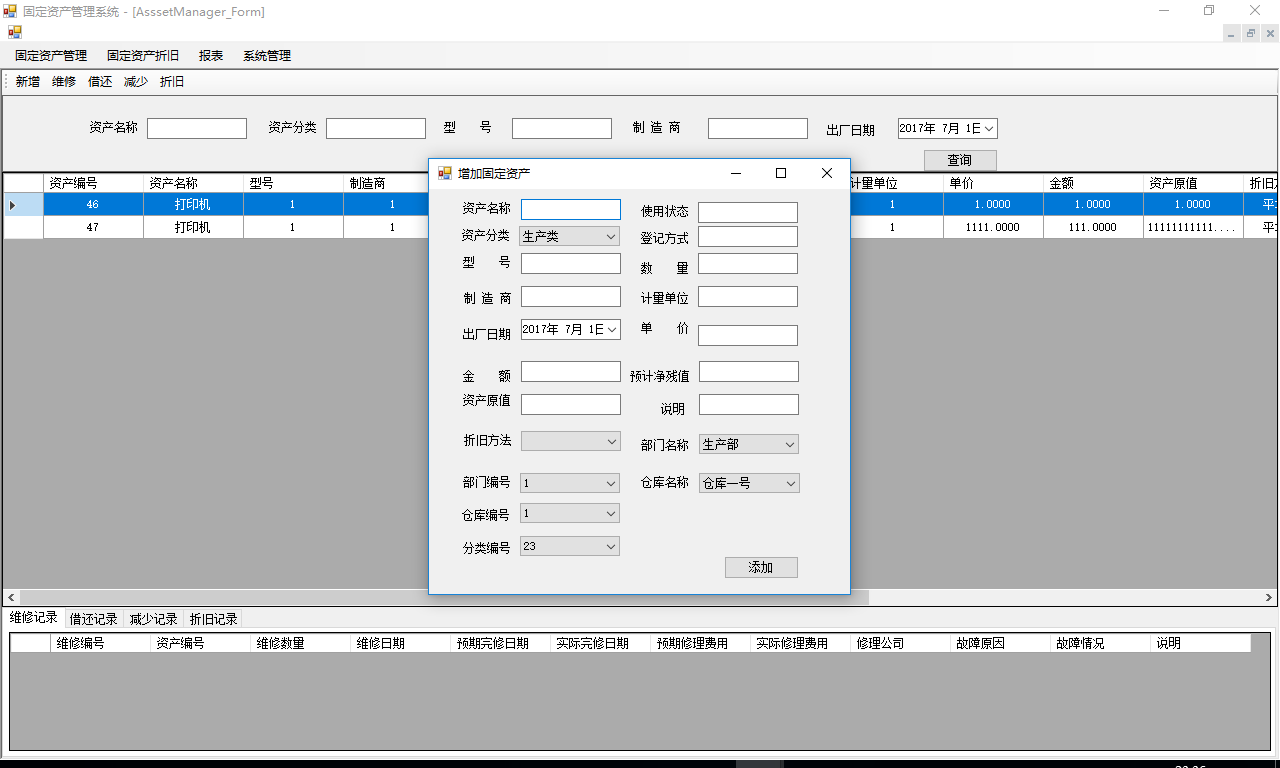
Task: Close the 增加固定资产 dialog
Action: [826, 173]
